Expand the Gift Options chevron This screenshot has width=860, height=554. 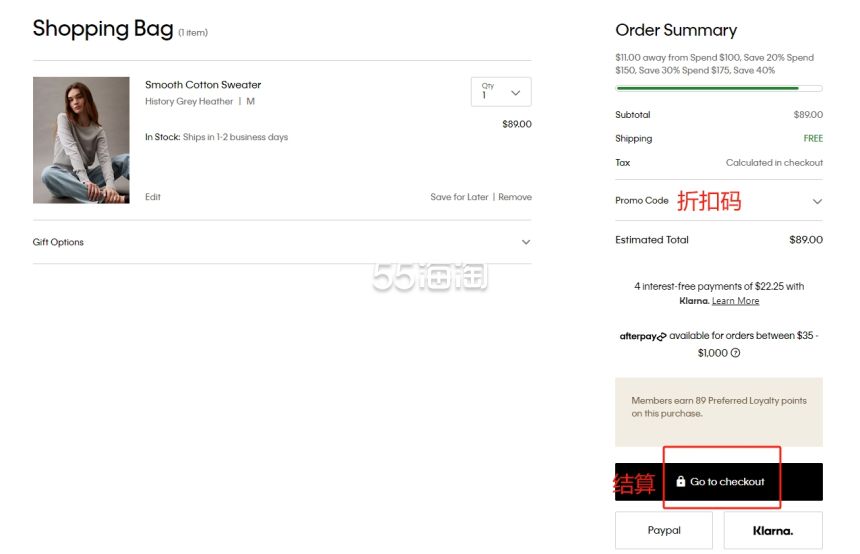[x=525, y=242]
